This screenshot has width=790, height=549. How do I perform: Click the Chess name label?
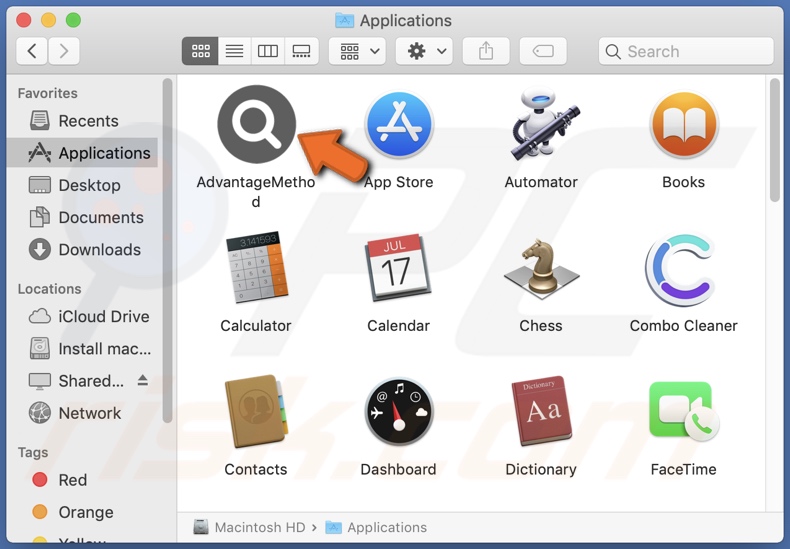pos(541,326)
